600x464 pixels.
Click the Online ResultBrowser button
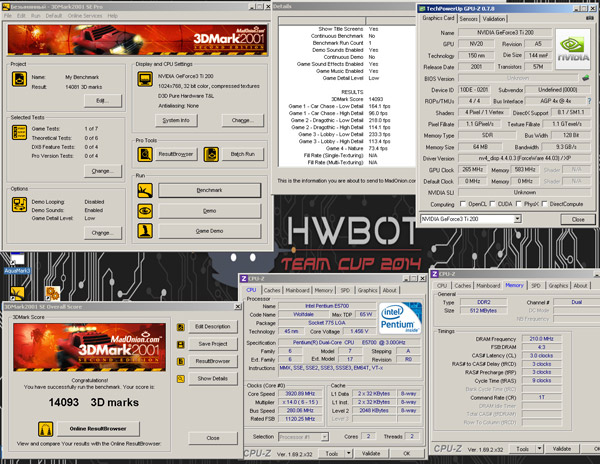tap(98, 429)
